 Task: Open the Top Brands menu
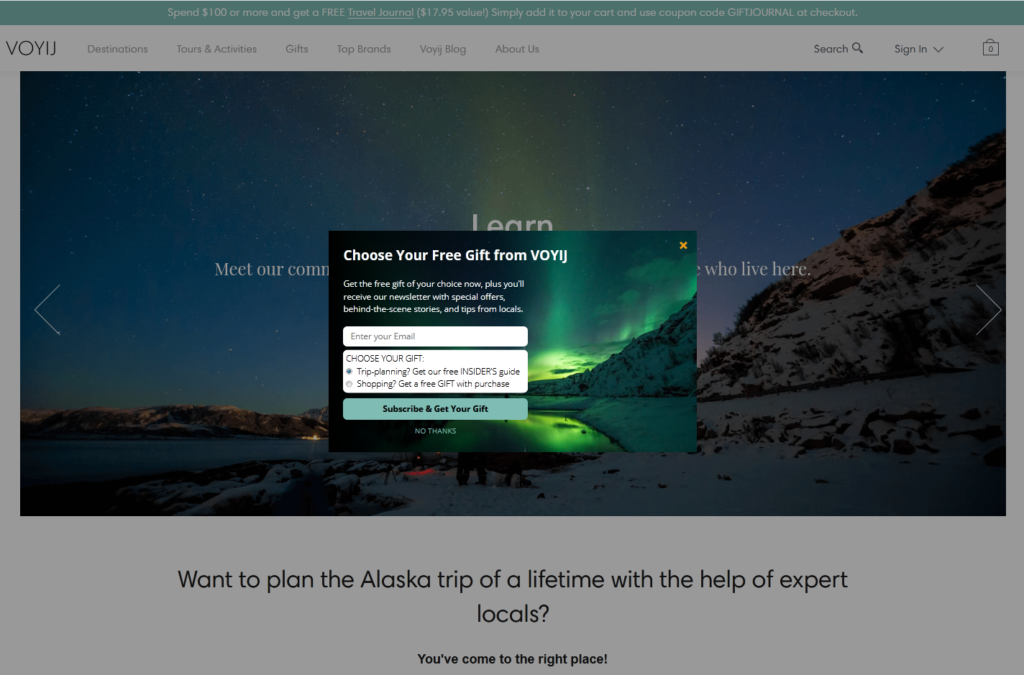click(x=363, y=49)
